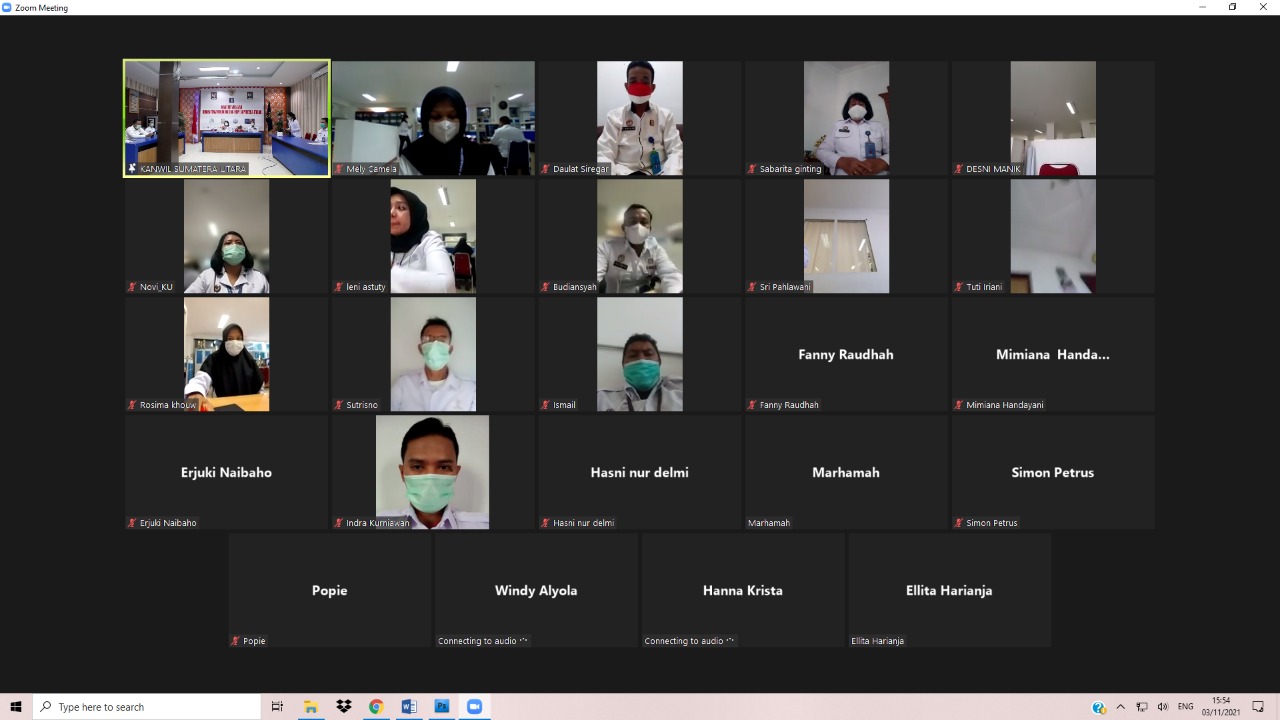This screenshot has height=720, width=1280.
Task: Open Google Chrome from taskbar
Action: 376,707
